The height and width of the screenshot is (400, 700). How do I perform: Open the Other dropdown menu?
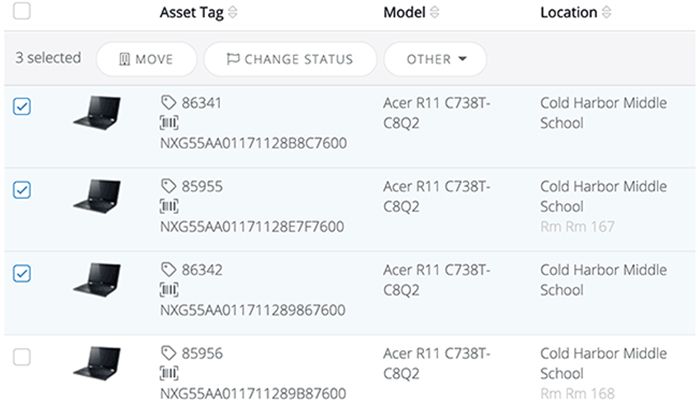tap(436, 59)
